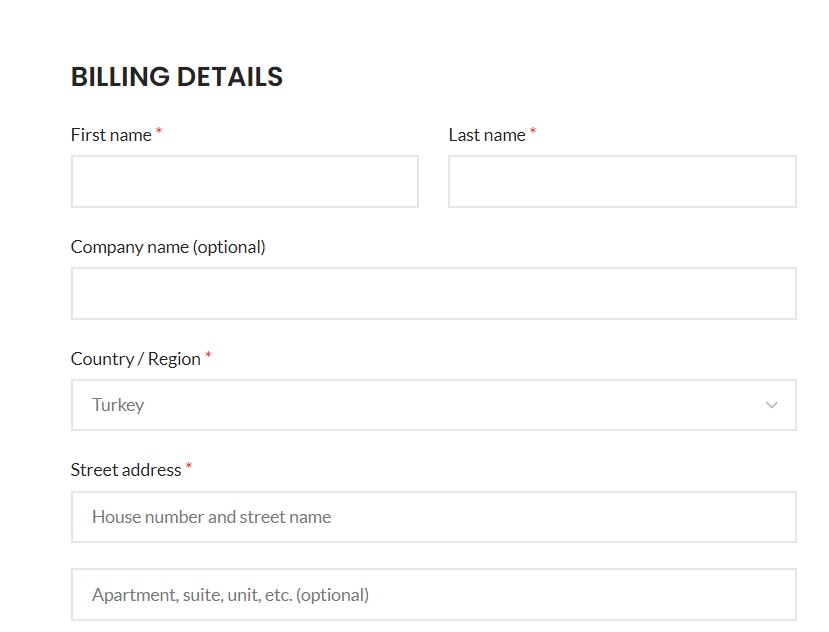
Task: Expand the chevron arrow beside Turkey
Action: 771,405
